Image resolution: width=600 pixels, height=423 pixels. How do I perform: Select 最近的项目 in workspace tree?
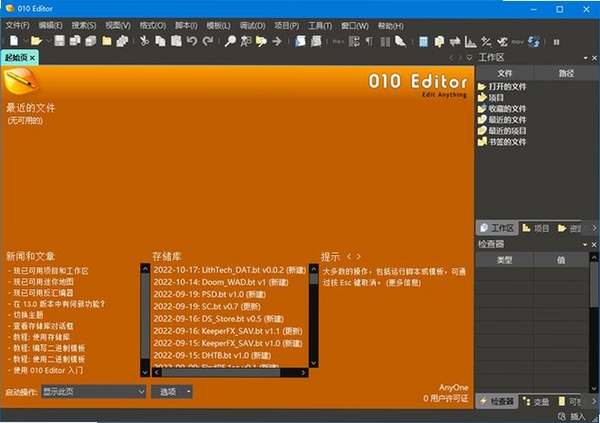[x=507, y=131]
